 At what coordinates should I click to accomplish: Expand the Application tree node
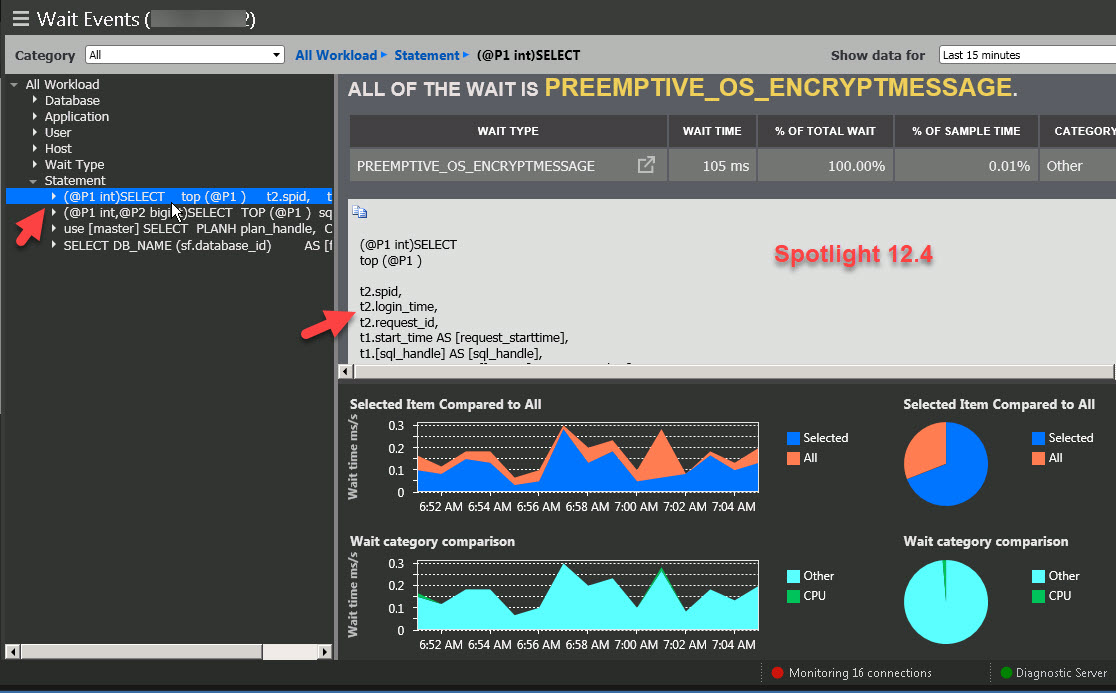point(35,116)
